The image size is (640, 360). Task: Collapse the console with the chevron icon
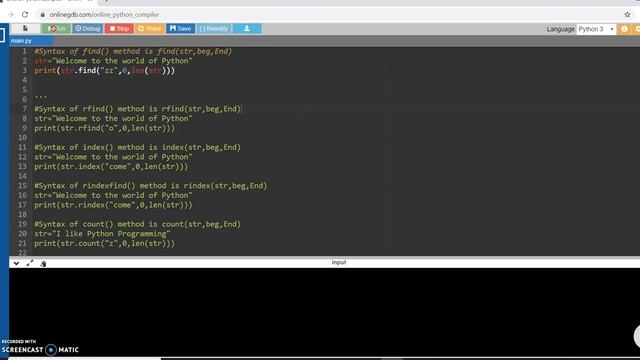coord(16,263)
